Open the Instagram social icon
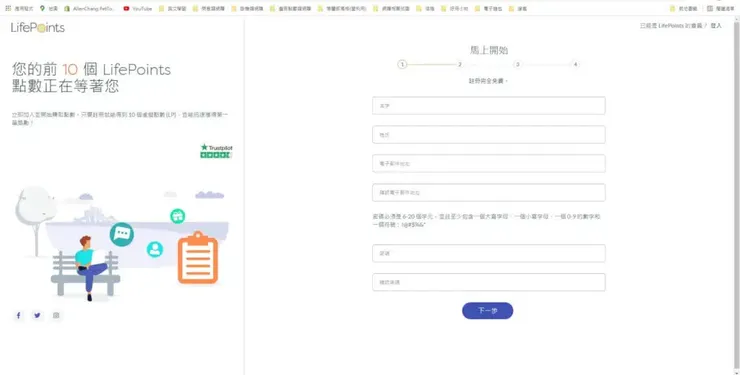This screenshot has width=740, height=375. pos(56,316)
